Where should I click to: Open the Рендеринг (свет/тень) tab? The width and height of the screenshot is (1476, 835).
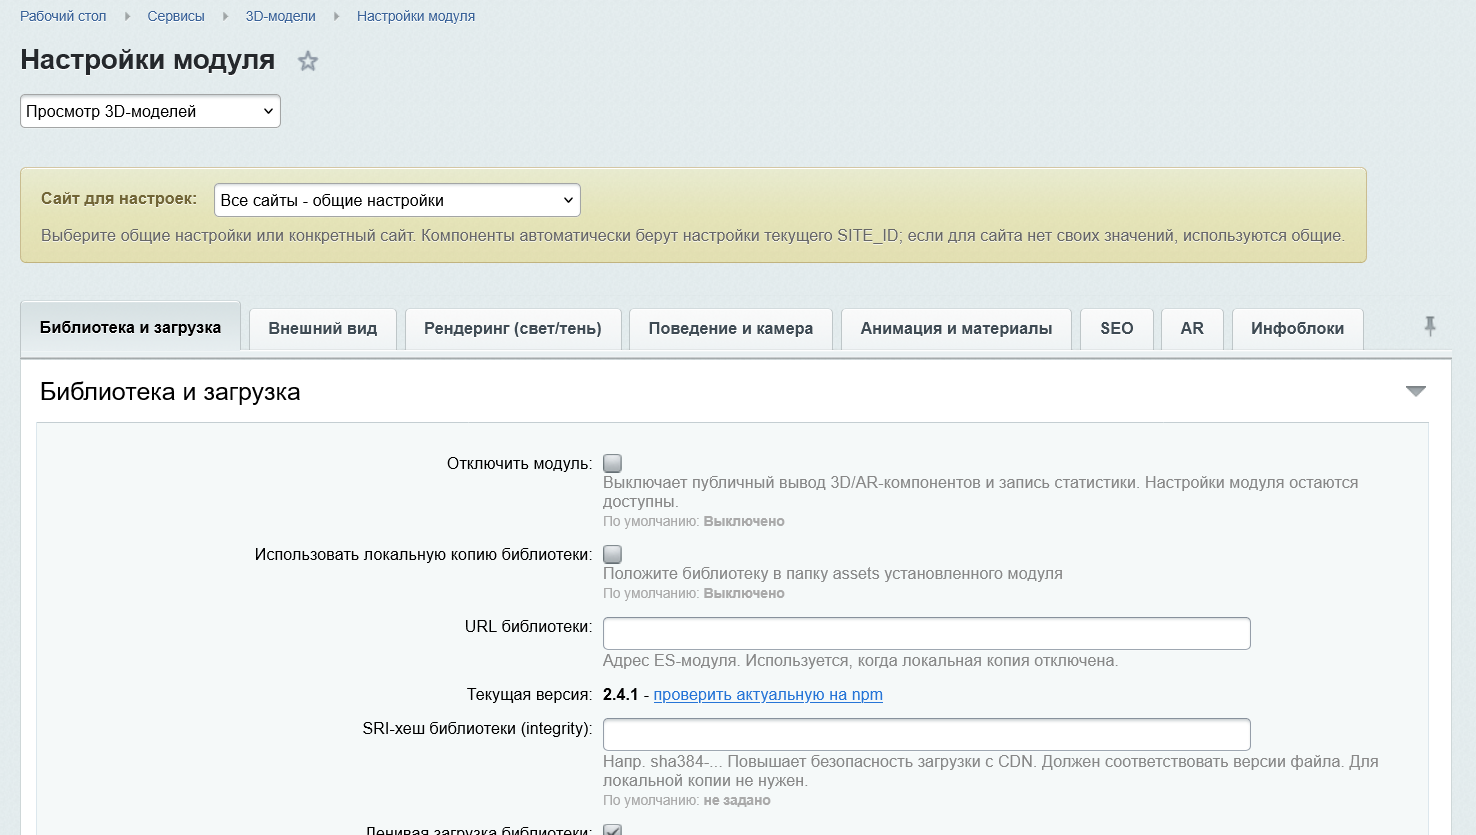tap(513, 328)
